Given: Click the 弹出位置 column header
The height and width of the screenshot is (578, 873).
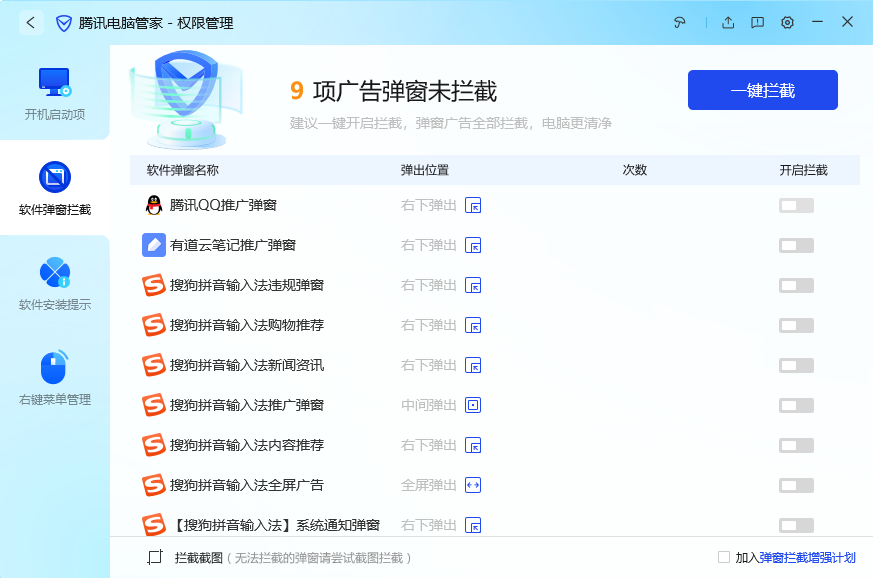Looking at the screenshot, I should tap(425, 170).
